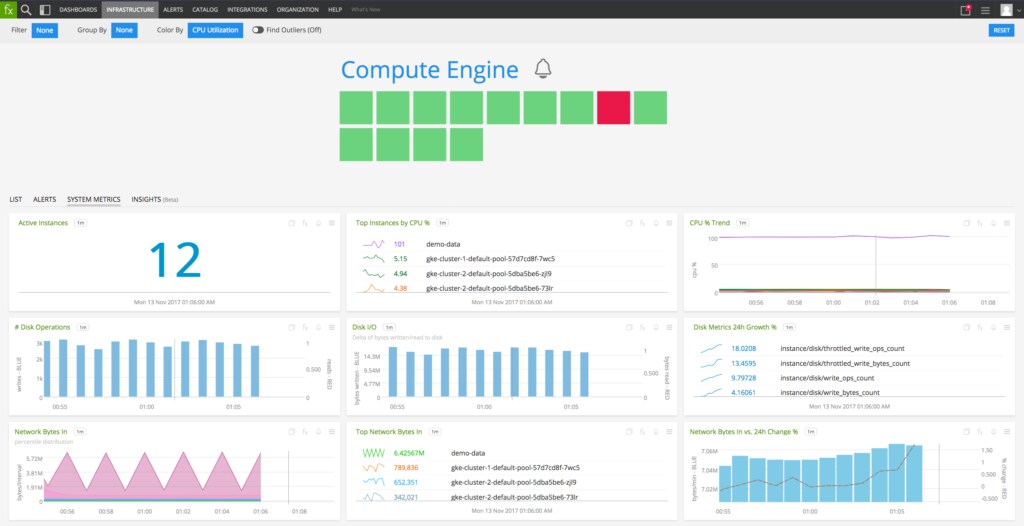Open the DASHBOARDS navigation menu
Image resolution: width=1024 pixels, height=526 pixels.
(x=78, y=10)
